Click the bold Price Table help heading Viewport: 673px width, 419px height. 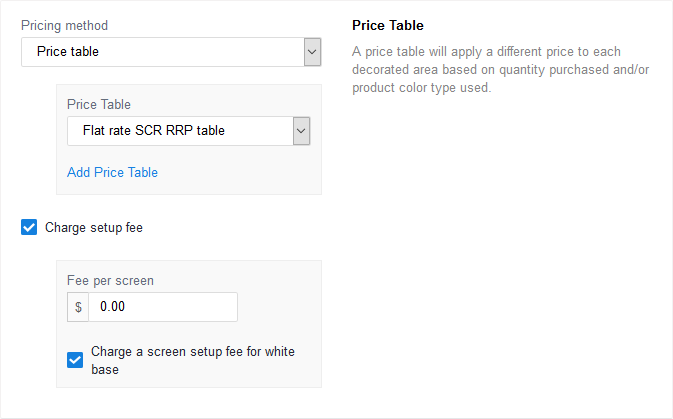[388, 25]
